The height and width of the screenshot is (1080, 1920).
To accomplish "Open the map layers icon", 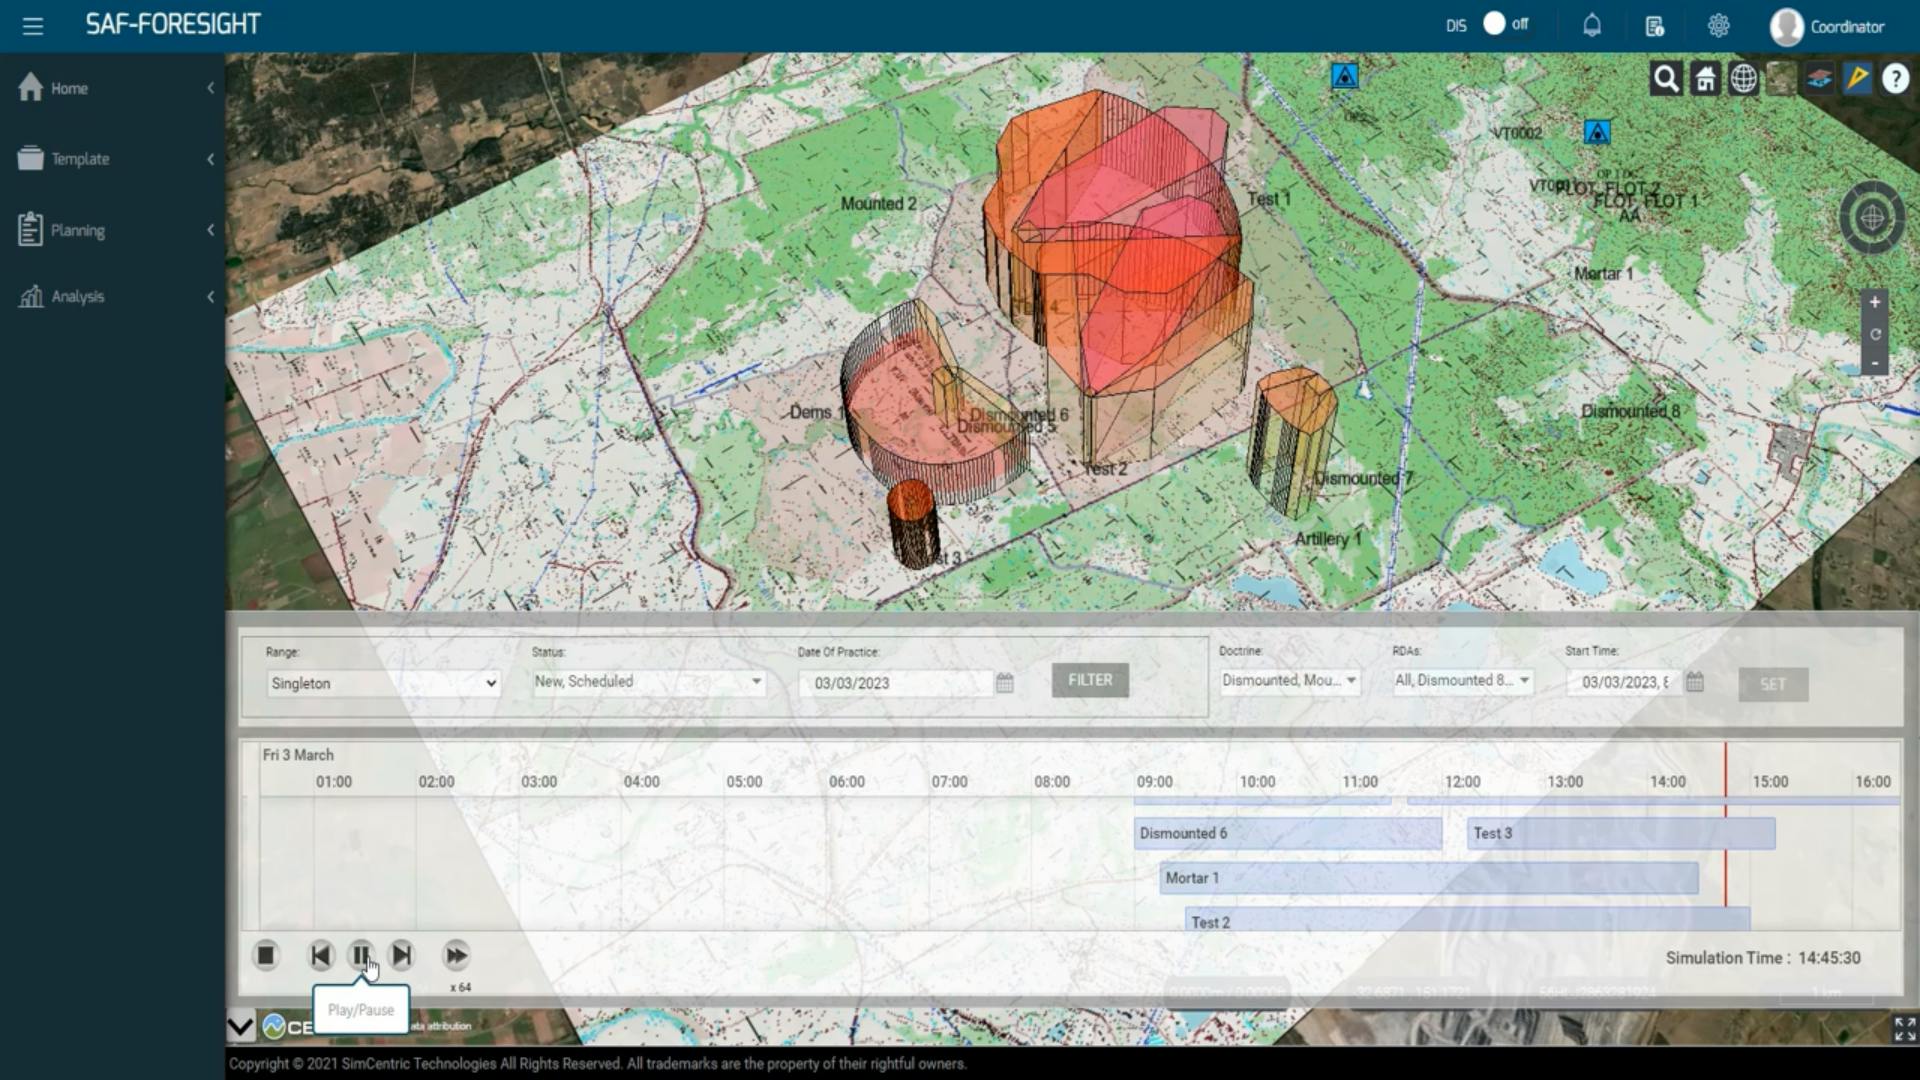I will 1819,78.
